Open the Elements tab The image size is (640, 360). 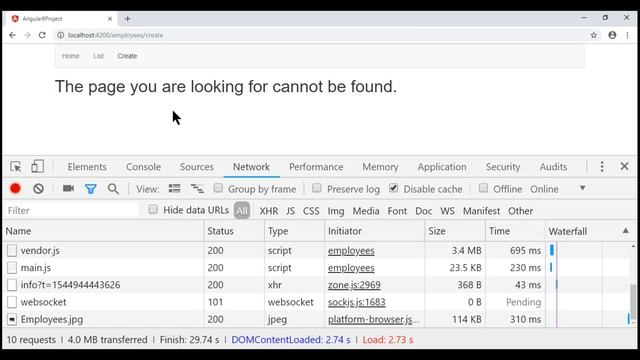87,167
